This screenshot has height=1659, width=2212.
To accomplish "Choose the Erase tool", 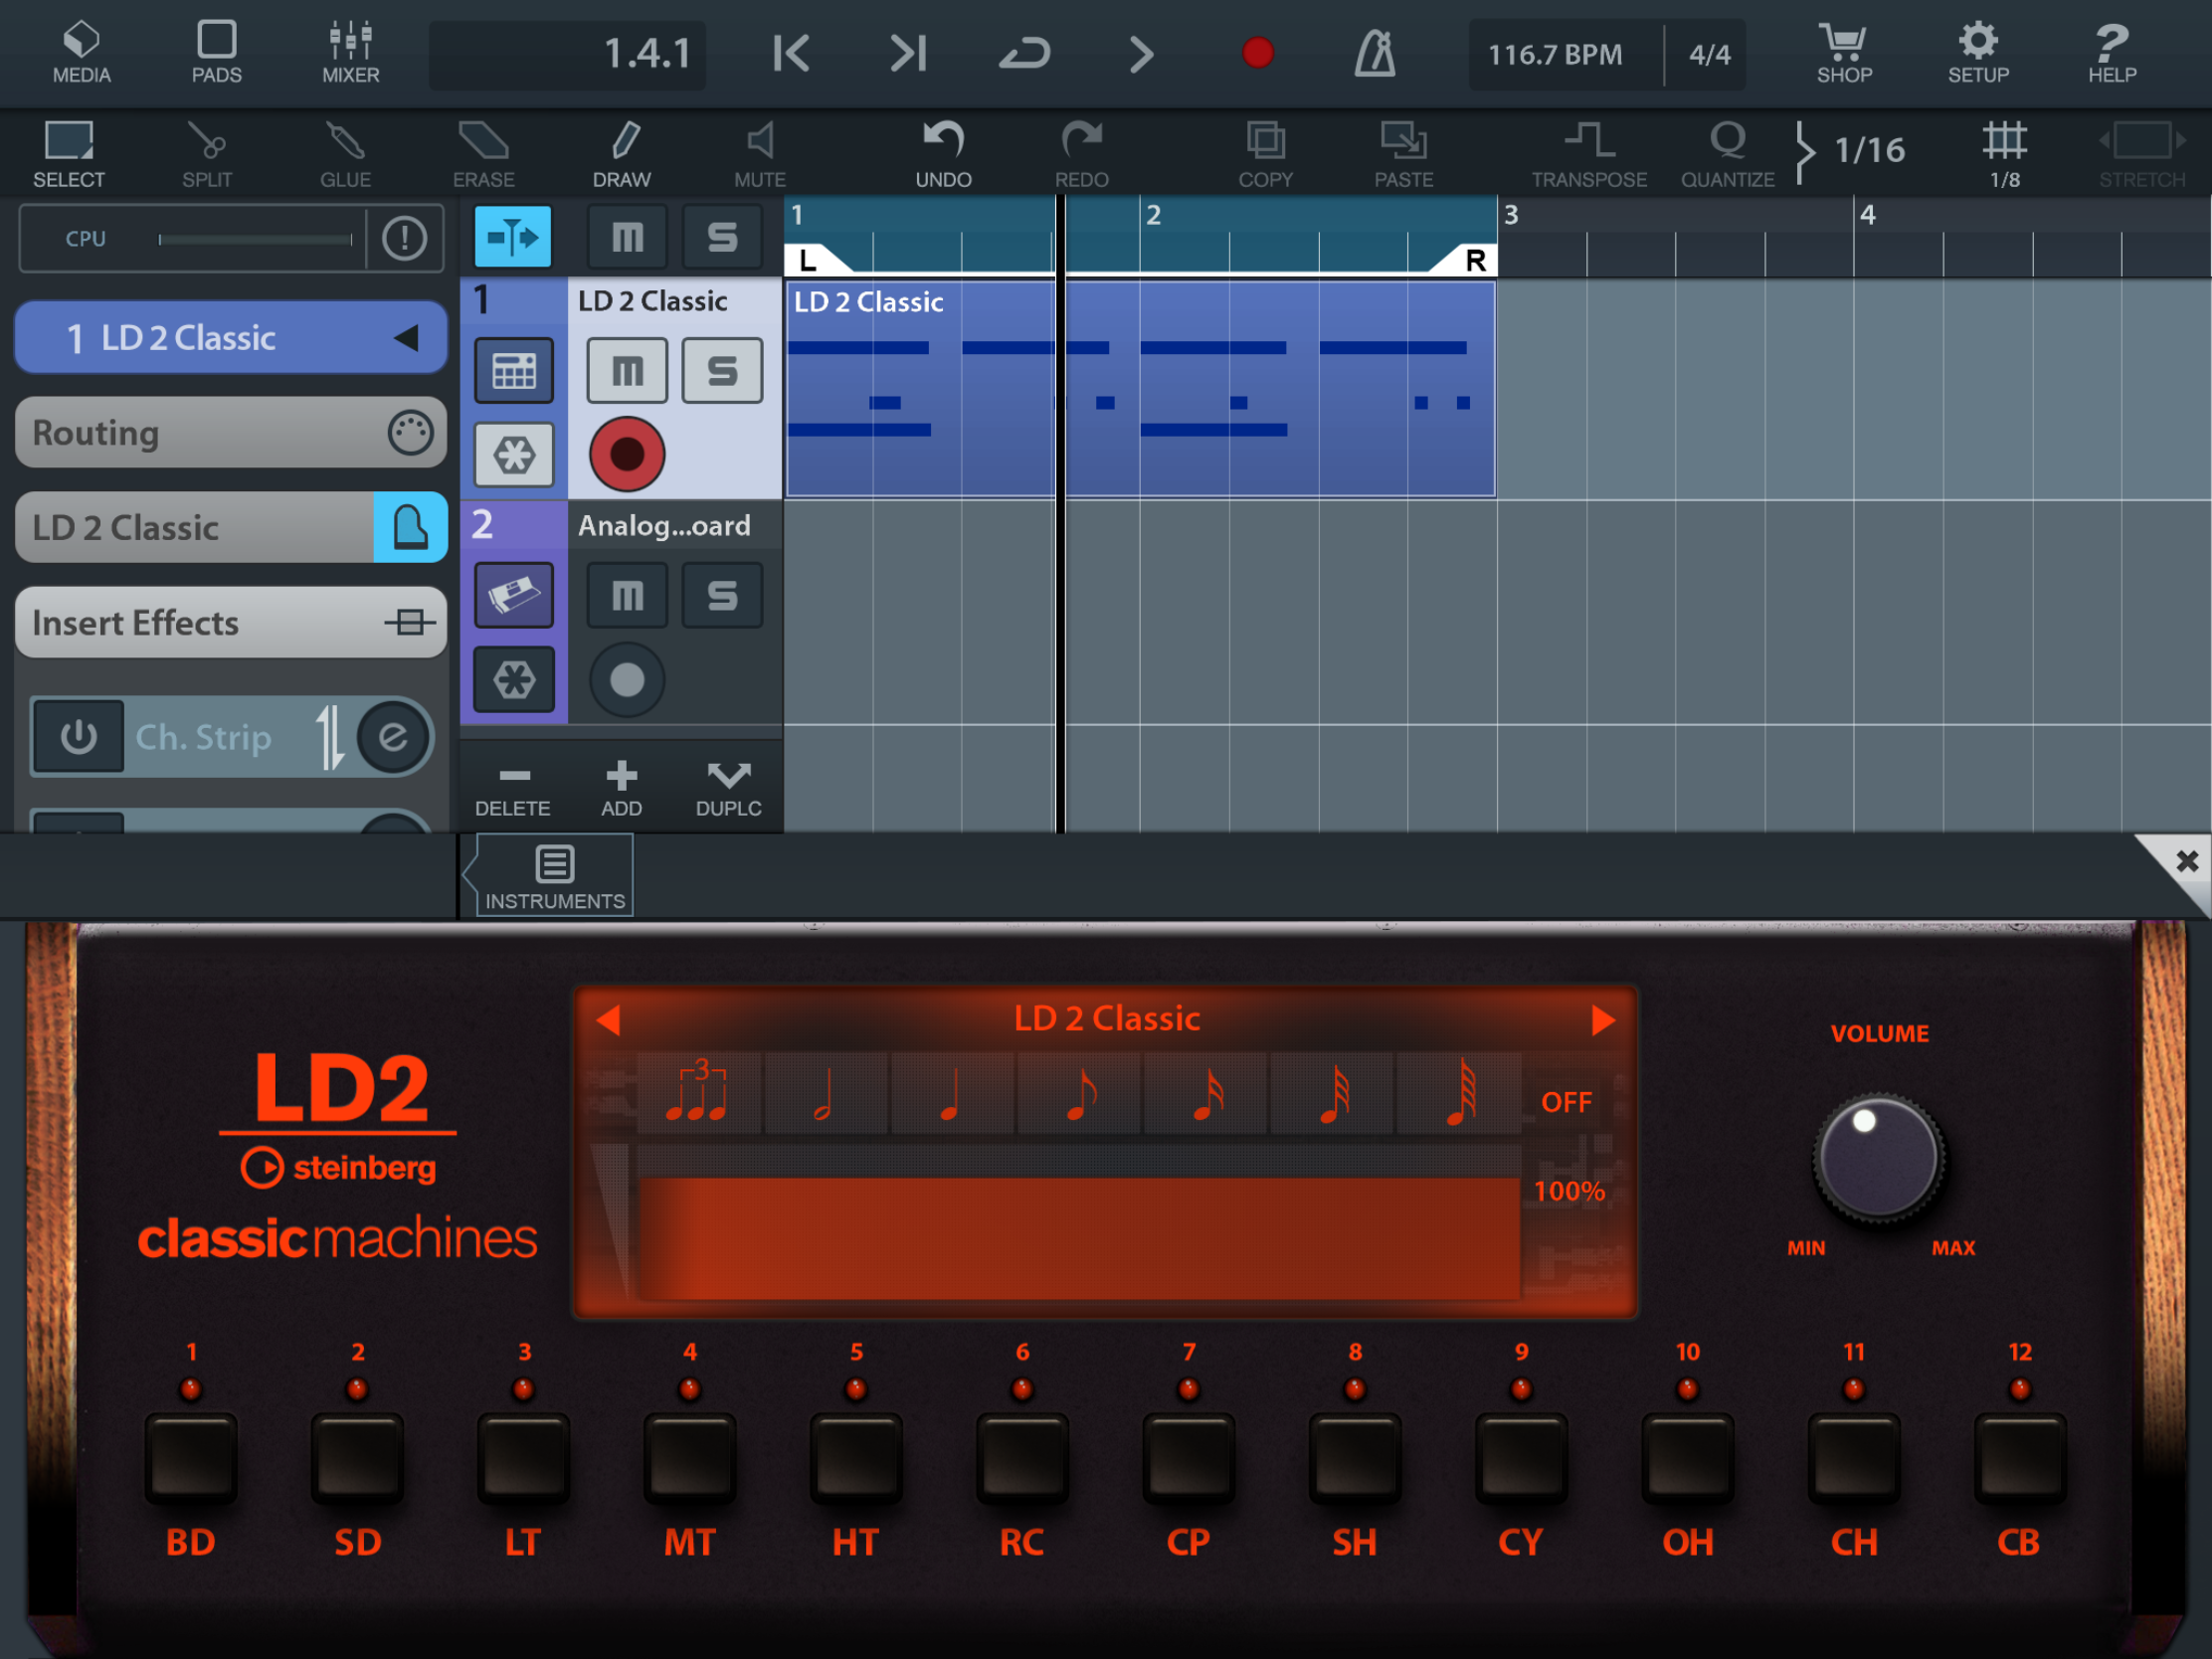I will point(483,154).
